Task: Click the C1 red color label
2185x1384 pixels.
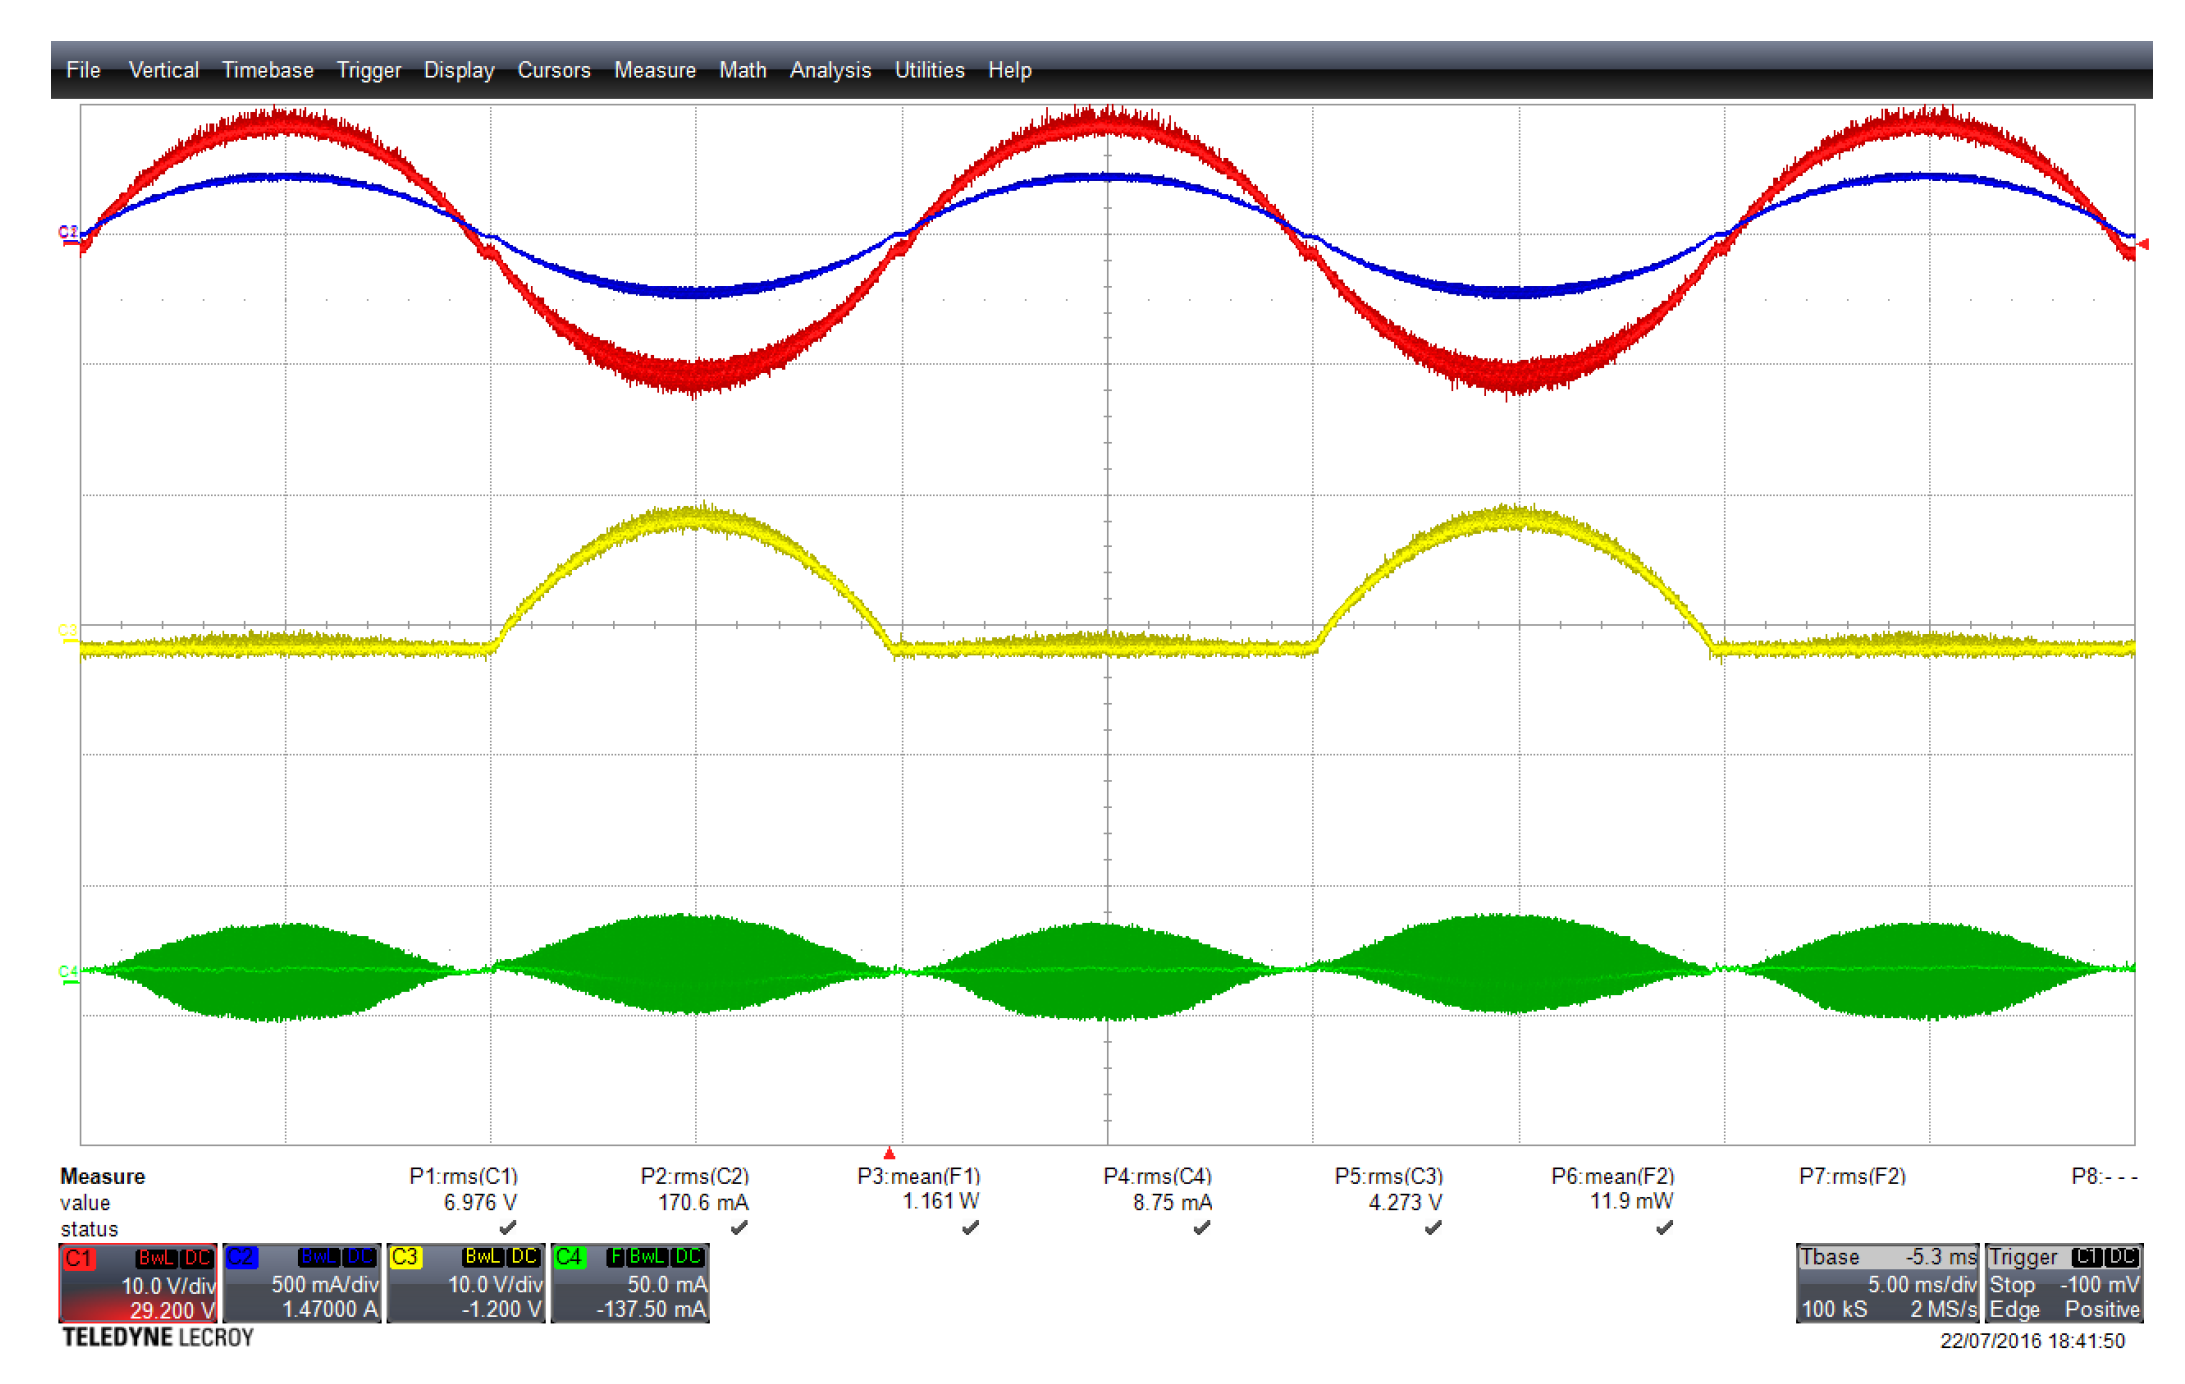Action: point(79,1257)
